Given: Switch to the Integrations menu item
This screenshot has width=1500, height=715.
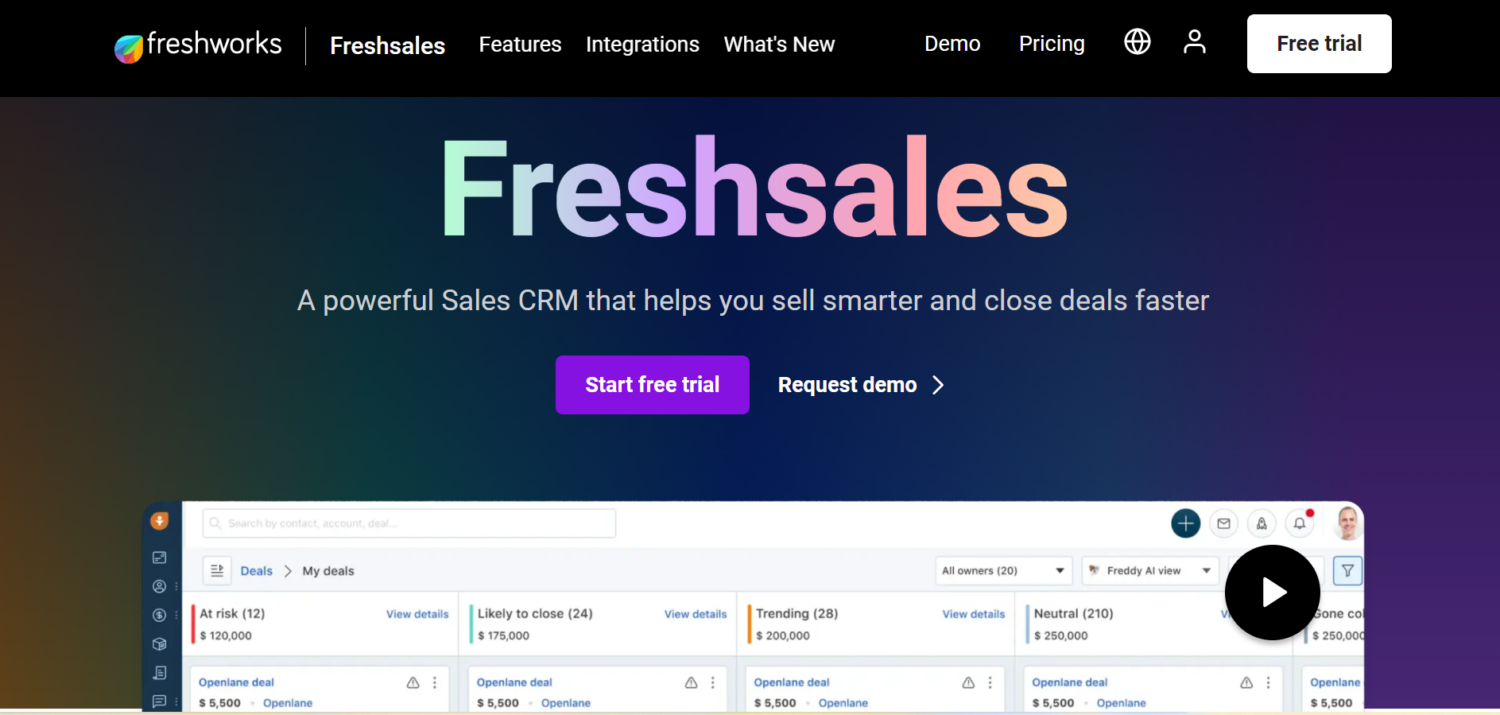Looking at the screenshot, I should (642, 44).
